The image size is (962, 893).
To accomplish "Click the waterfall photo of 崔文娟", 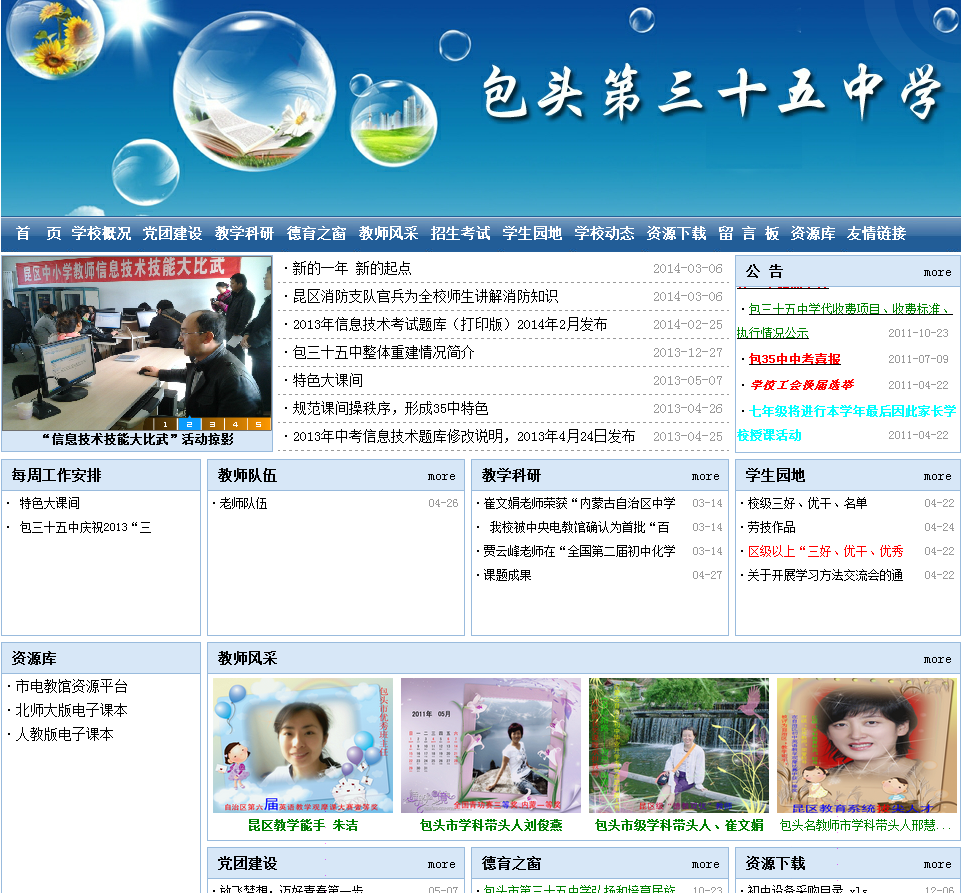I will point(679,745).
